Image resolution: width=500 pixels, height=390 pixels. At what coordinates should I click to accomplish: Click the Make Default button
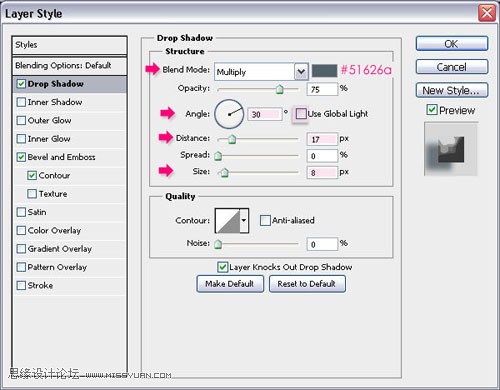tap(230, 284)
